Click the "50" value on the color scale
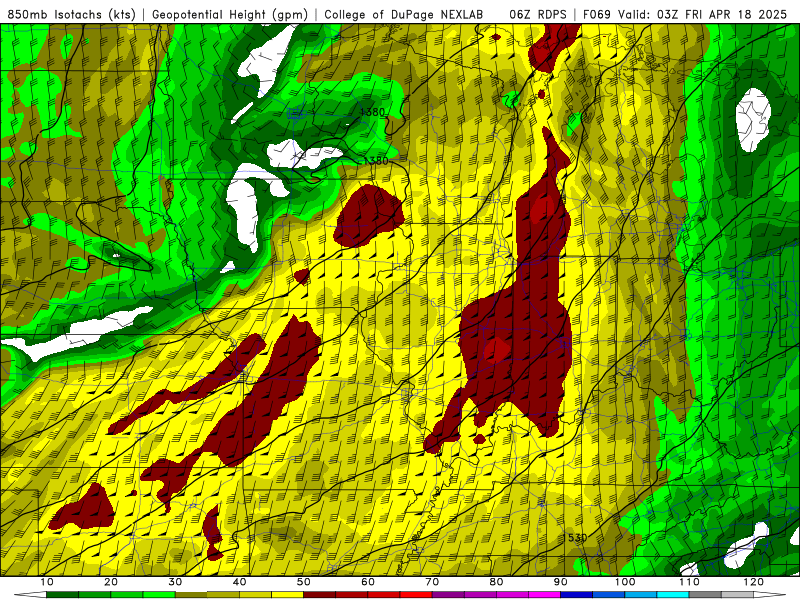This screenshot has width=800, height=600. [304, 582]
